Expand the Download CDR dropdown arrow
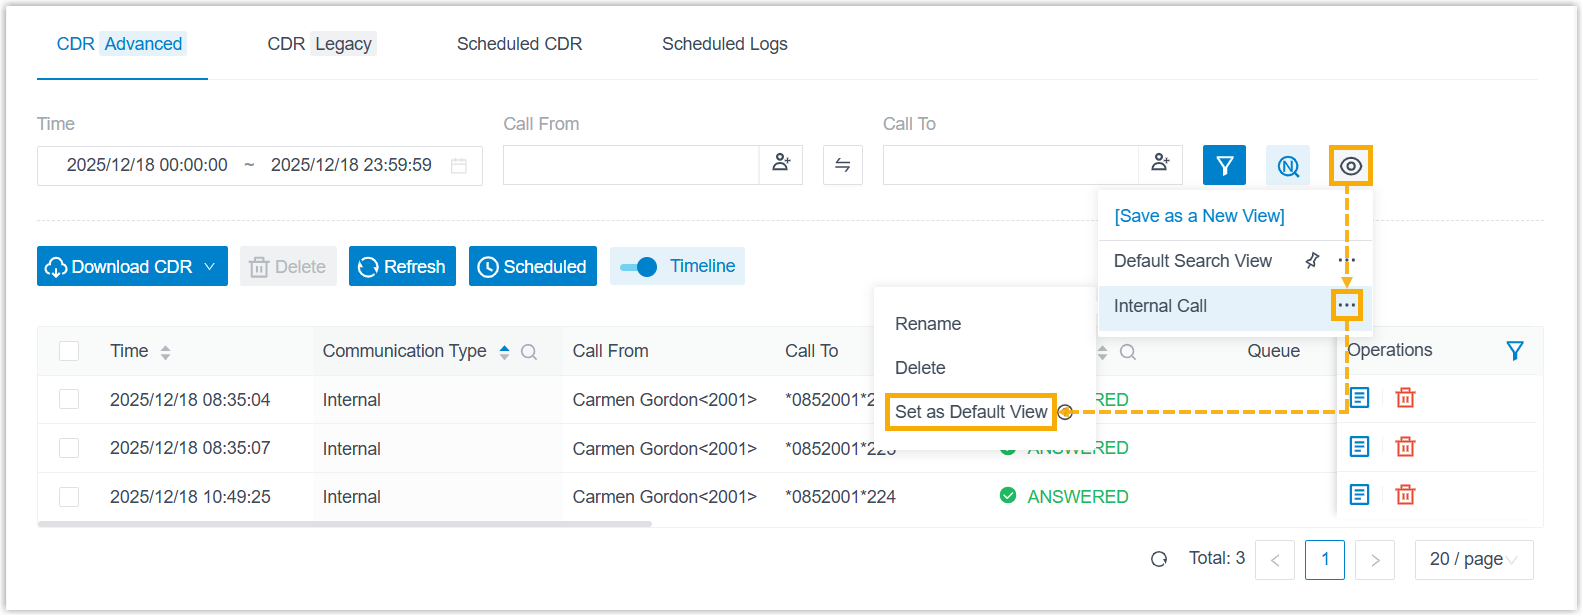The height and width of the screenshot is (616, 1583). click(210, 267)
